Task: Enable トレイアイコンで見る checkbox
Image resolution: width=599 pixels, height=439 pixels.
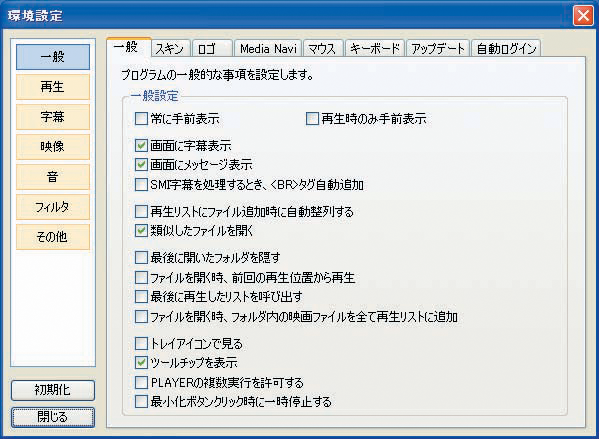Action: 141,343
